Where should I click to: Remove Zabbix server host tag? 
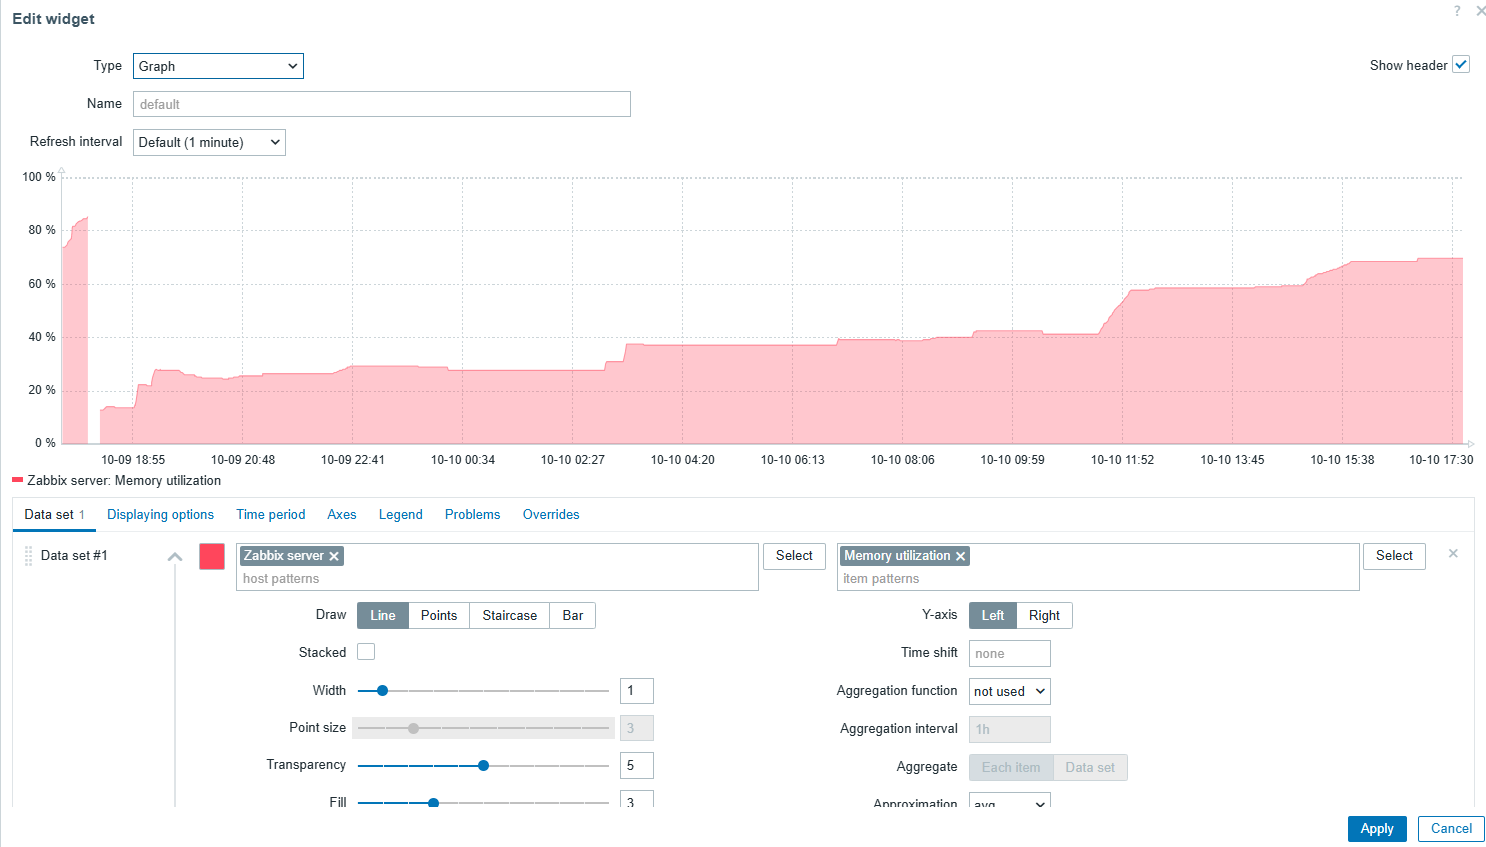point(334,556)
